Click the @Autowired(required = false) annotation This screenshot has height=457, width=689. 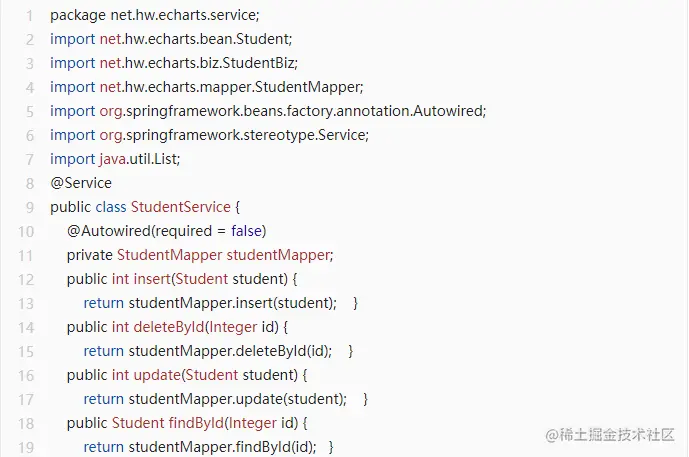click(x=166, y=230)
